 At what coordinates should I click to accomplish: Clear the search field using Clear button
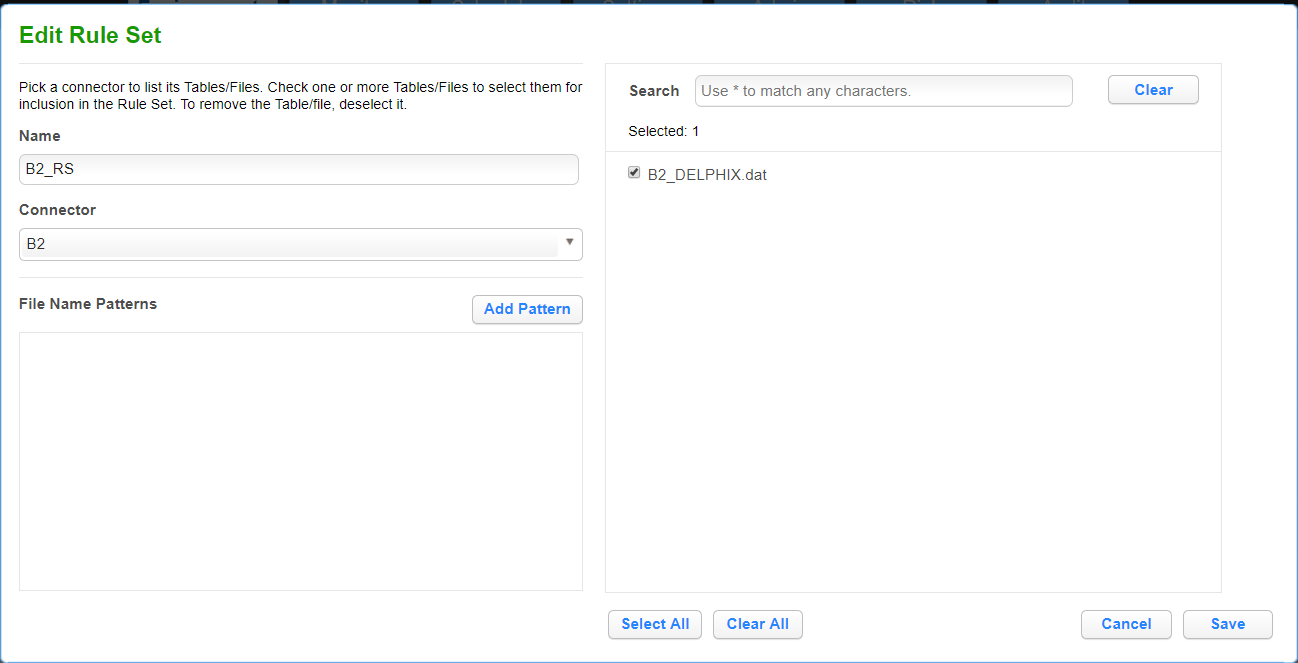[1153, 89]
